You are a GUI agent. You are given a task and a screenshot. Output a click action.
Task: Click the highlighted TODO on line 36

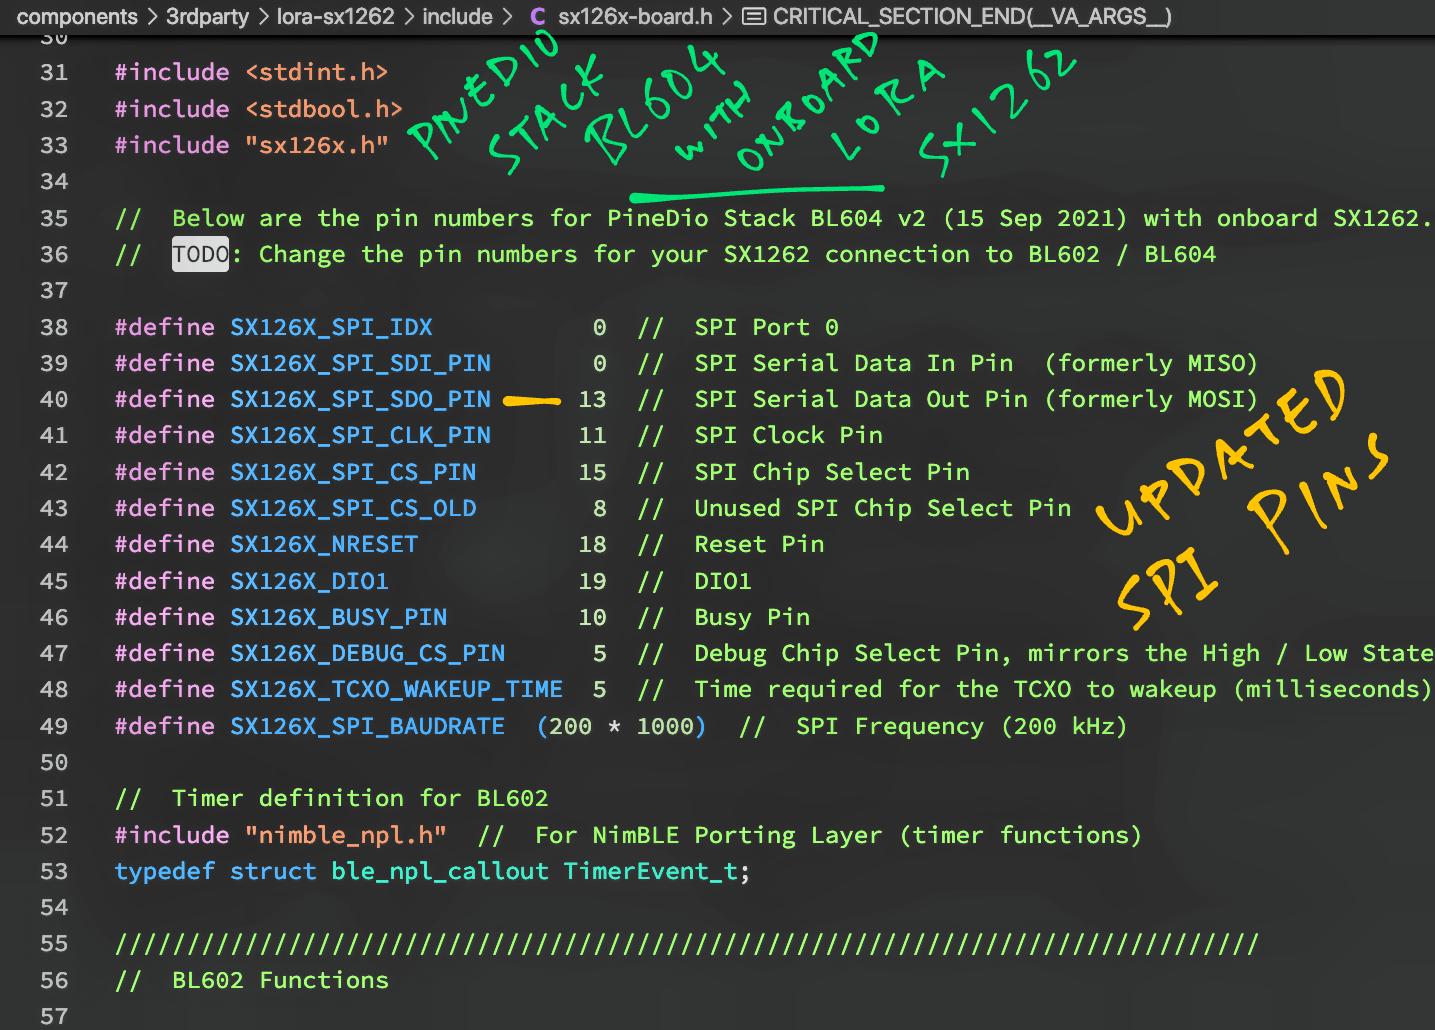coord(200,254)
